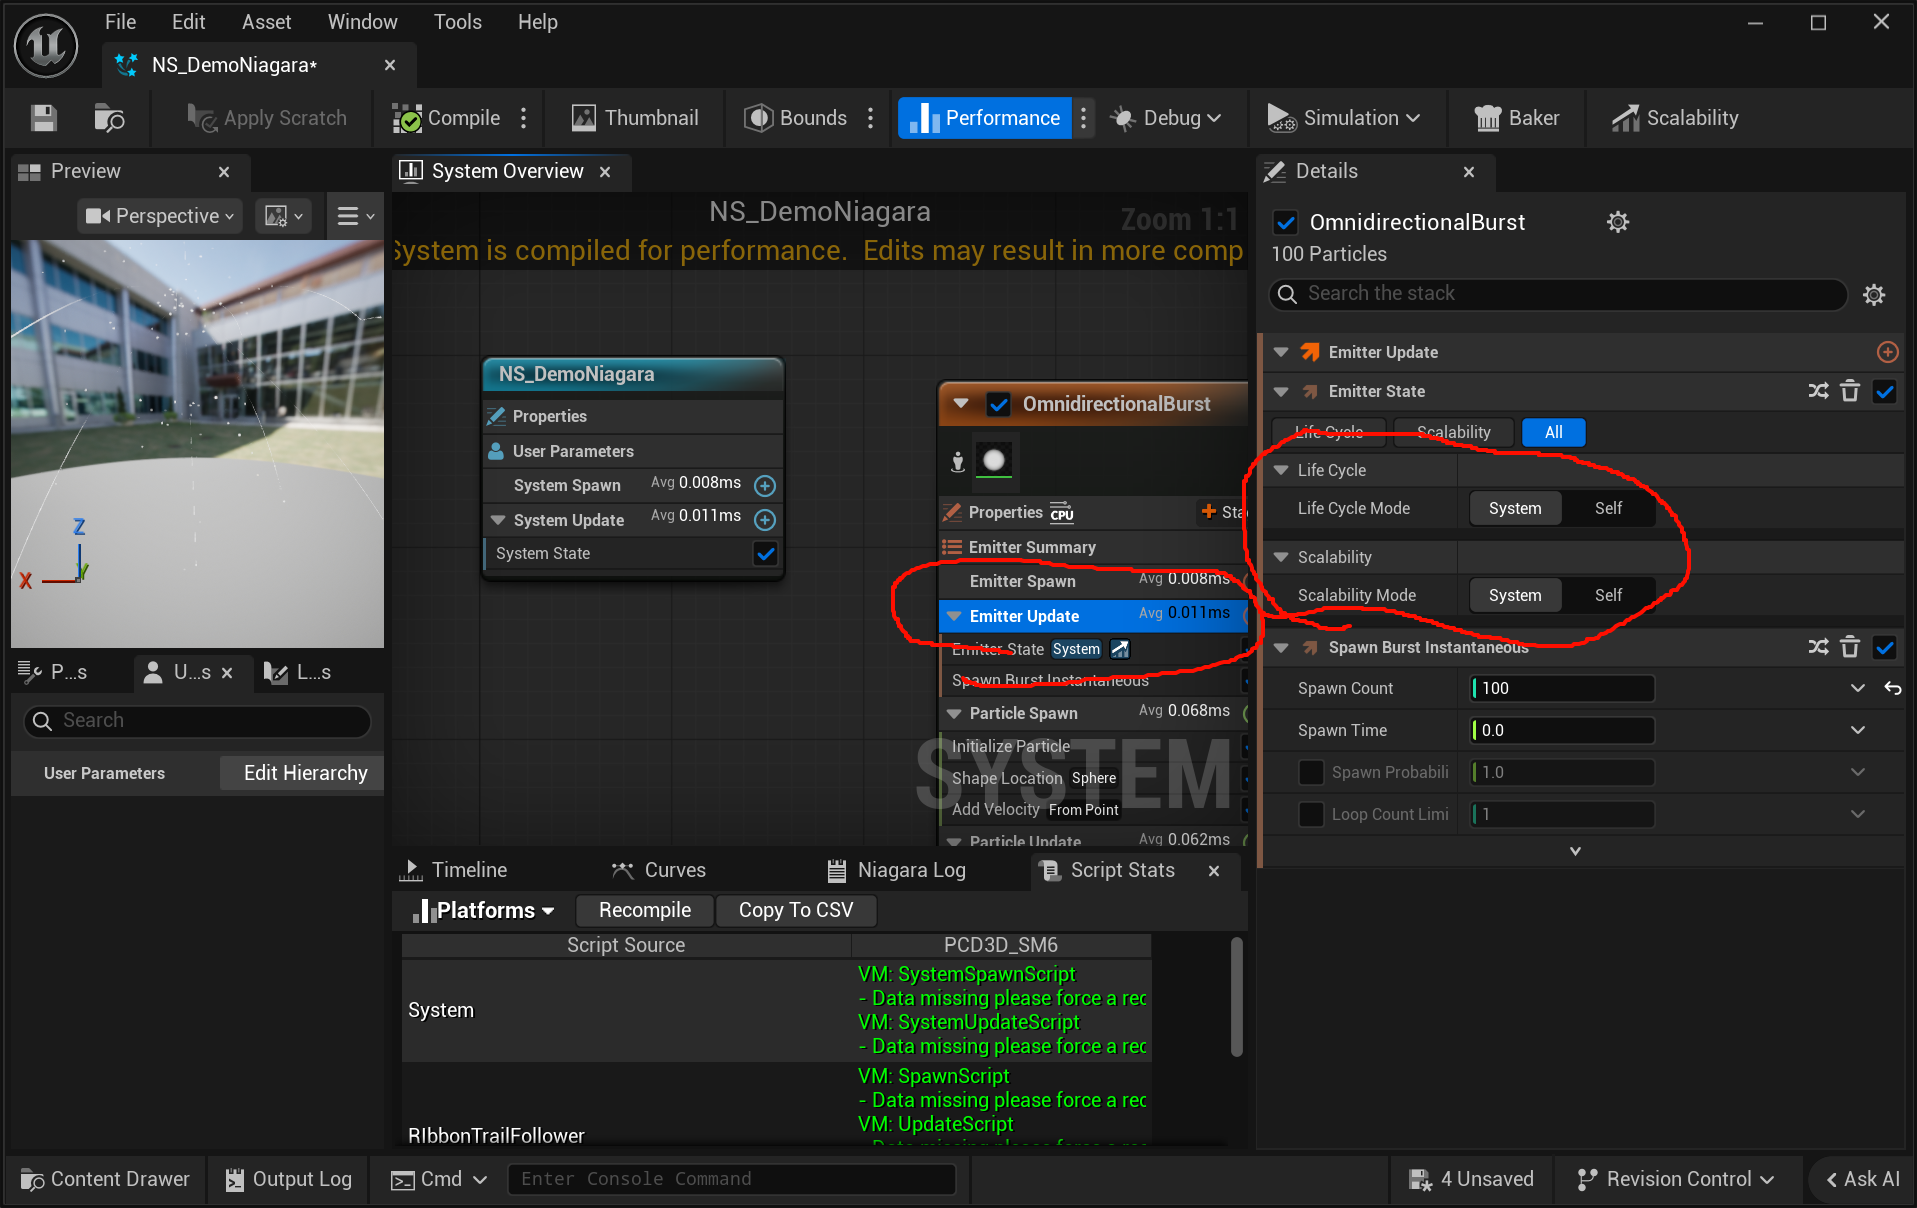Open the Edit menu
Screen dimensions: 1917x1208
(x=188, y=22)
